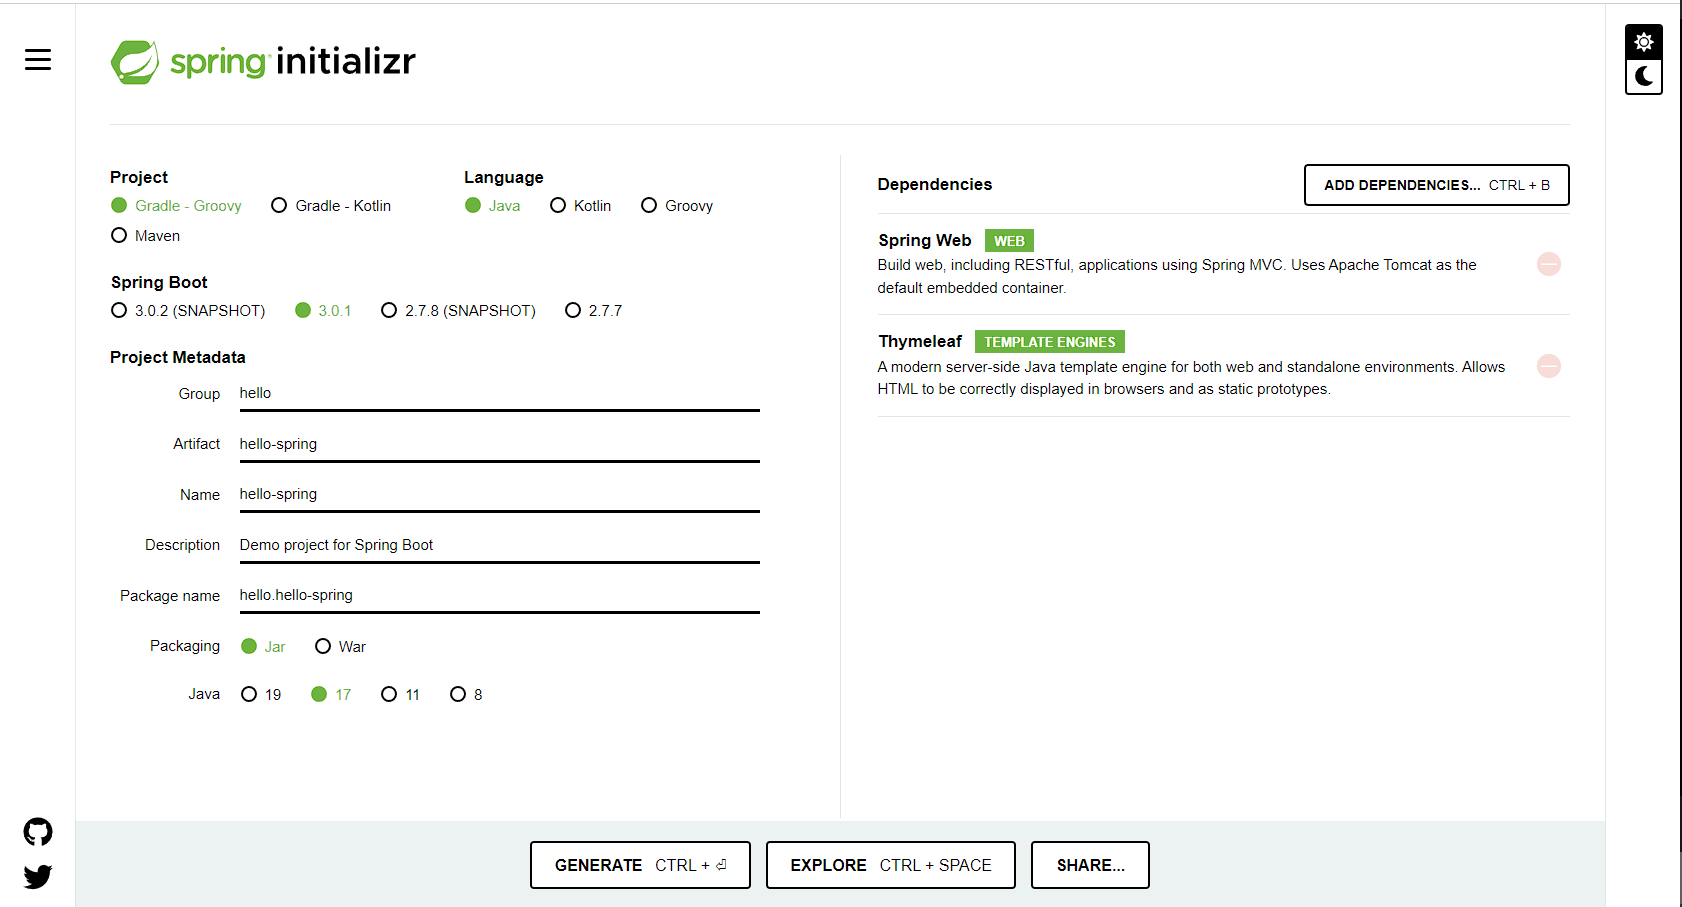Image resolution: width=1682 pixels, height=907 pixels.
Task: Click the Group input field
Action: pos(500,394)
